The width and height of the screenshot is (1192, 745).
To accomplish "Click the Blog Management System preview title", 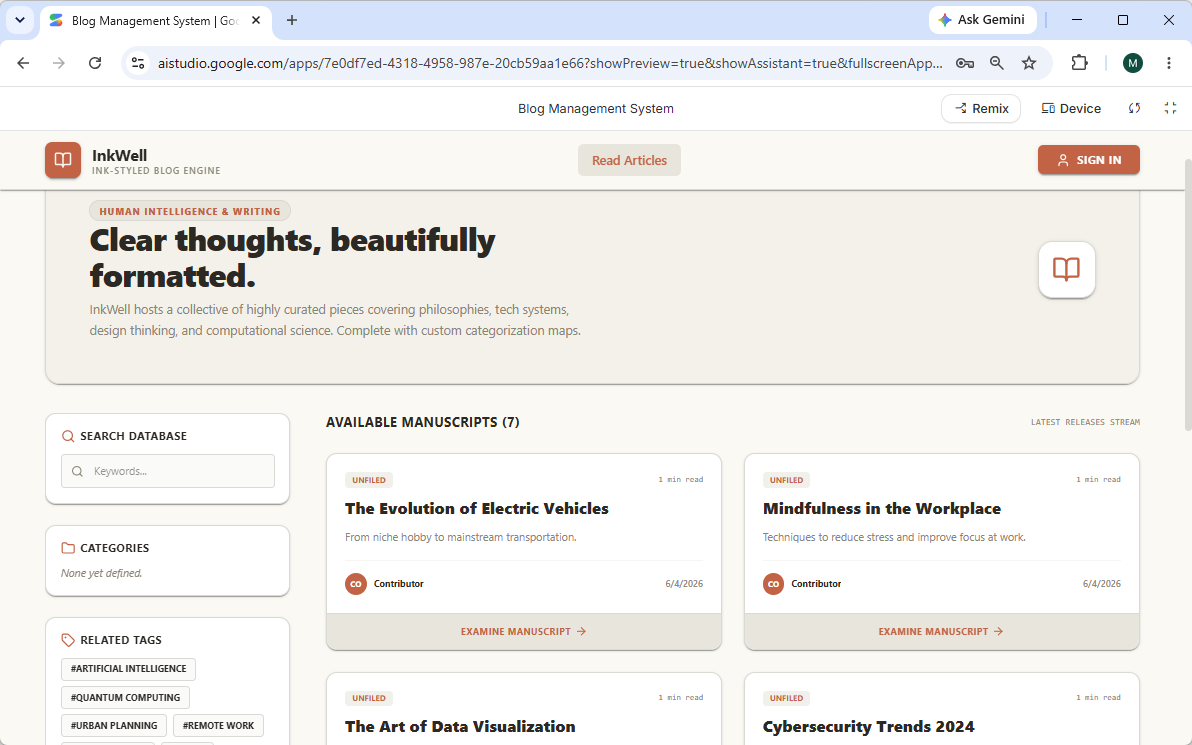I will click(595, 109).
